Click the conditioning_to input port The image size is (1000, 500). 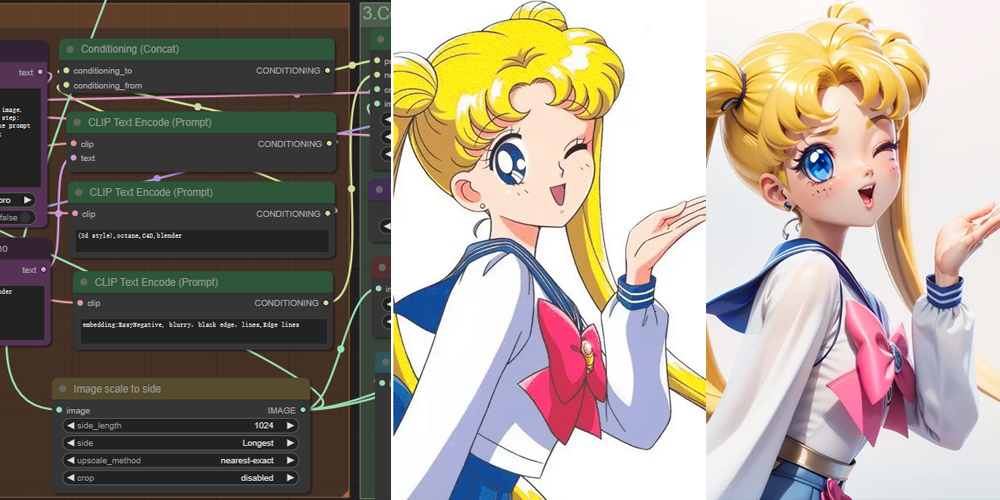[x=65, y=71]
